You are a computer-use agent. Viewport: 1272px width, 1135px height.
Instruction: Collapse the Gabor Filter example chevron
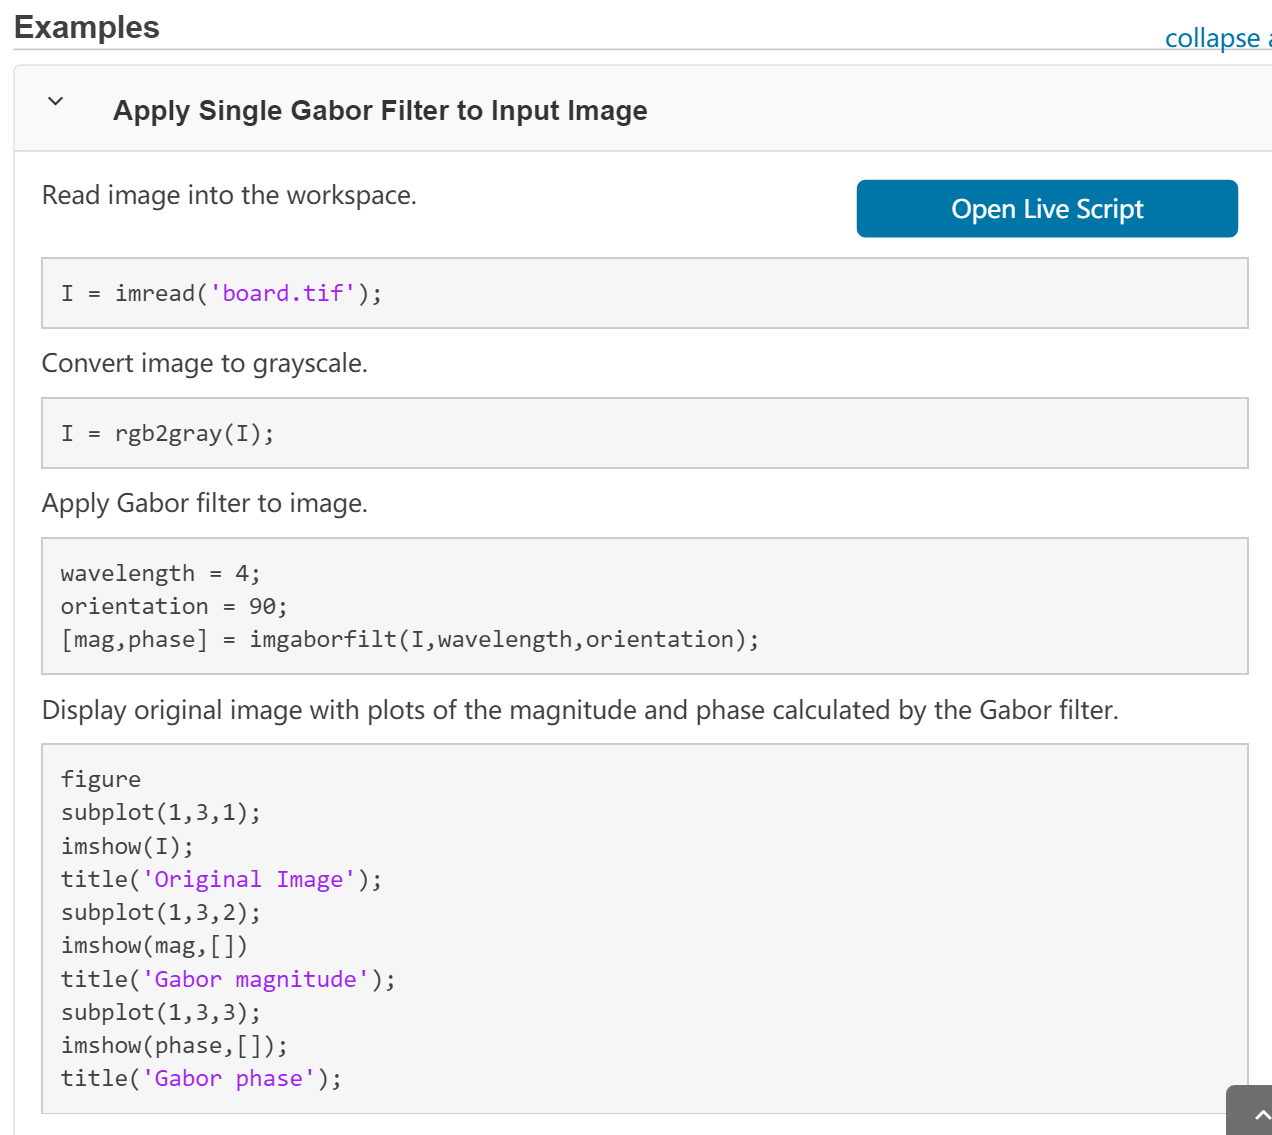(x=56, y=101)
